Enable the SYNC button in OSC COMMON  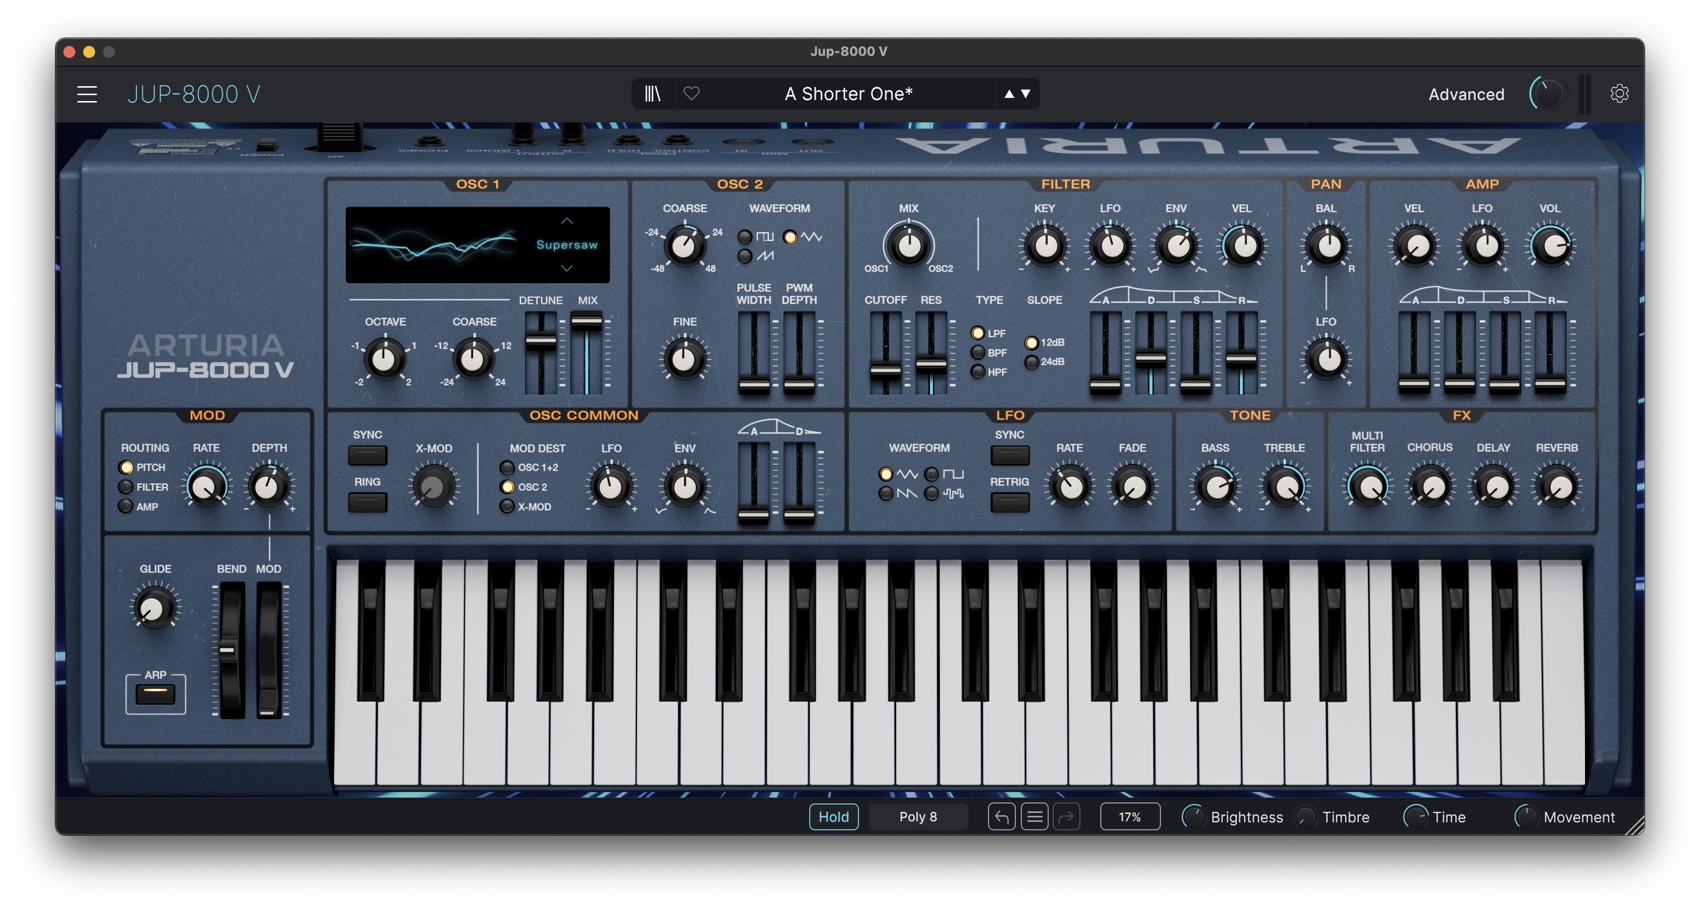click(367, 455)
